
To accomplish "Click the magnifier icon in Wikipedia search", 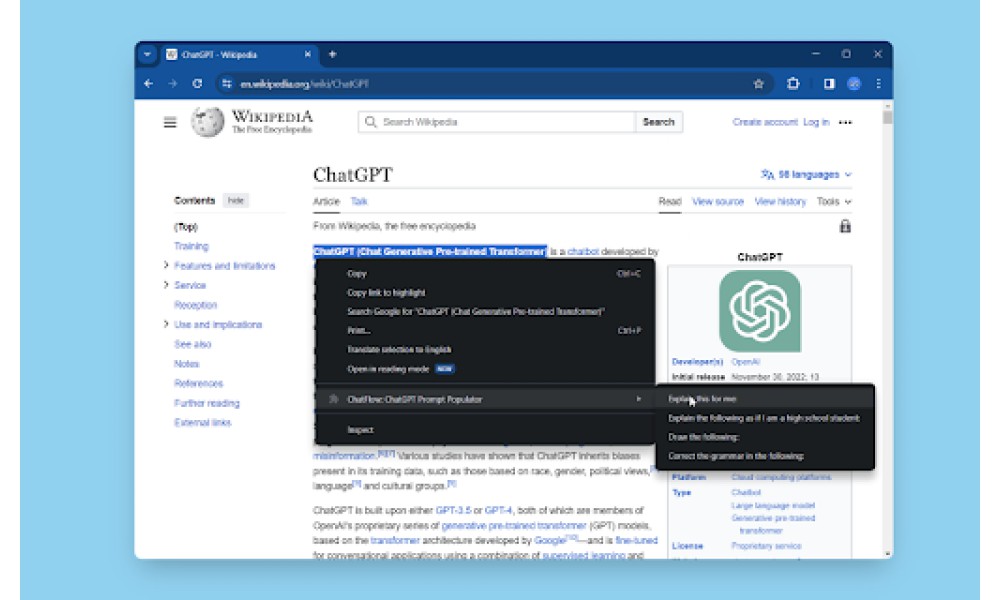I will click(371, 122).
